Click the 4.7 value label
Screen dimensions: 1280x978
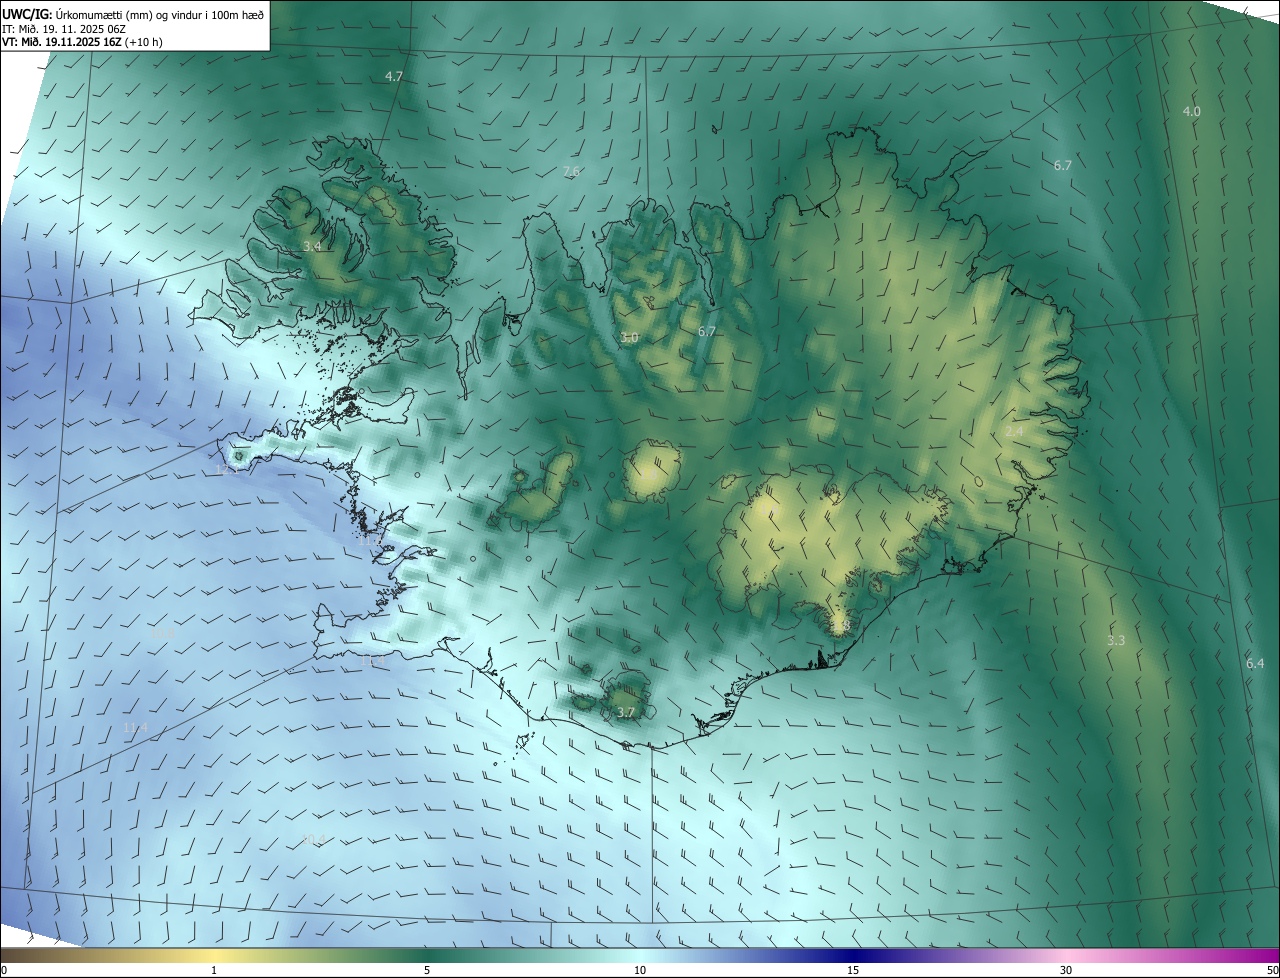click(394, 77)
